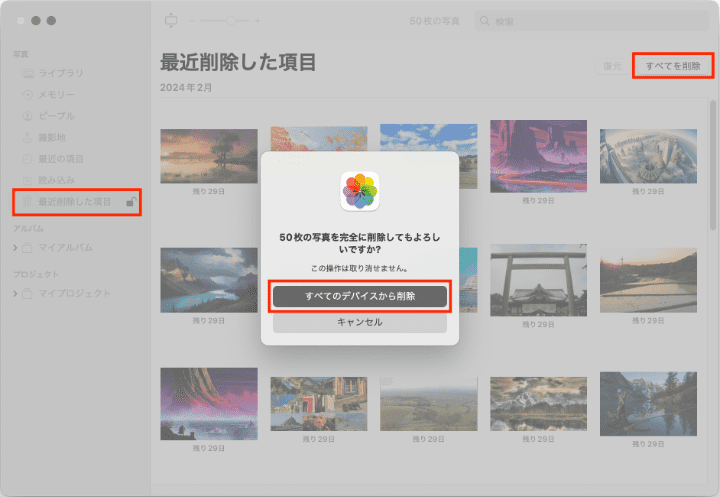This screenshot has width=720, height=497.
Task: Click the 最近削除した項目 page heading
Action: [x=238, y=62]
